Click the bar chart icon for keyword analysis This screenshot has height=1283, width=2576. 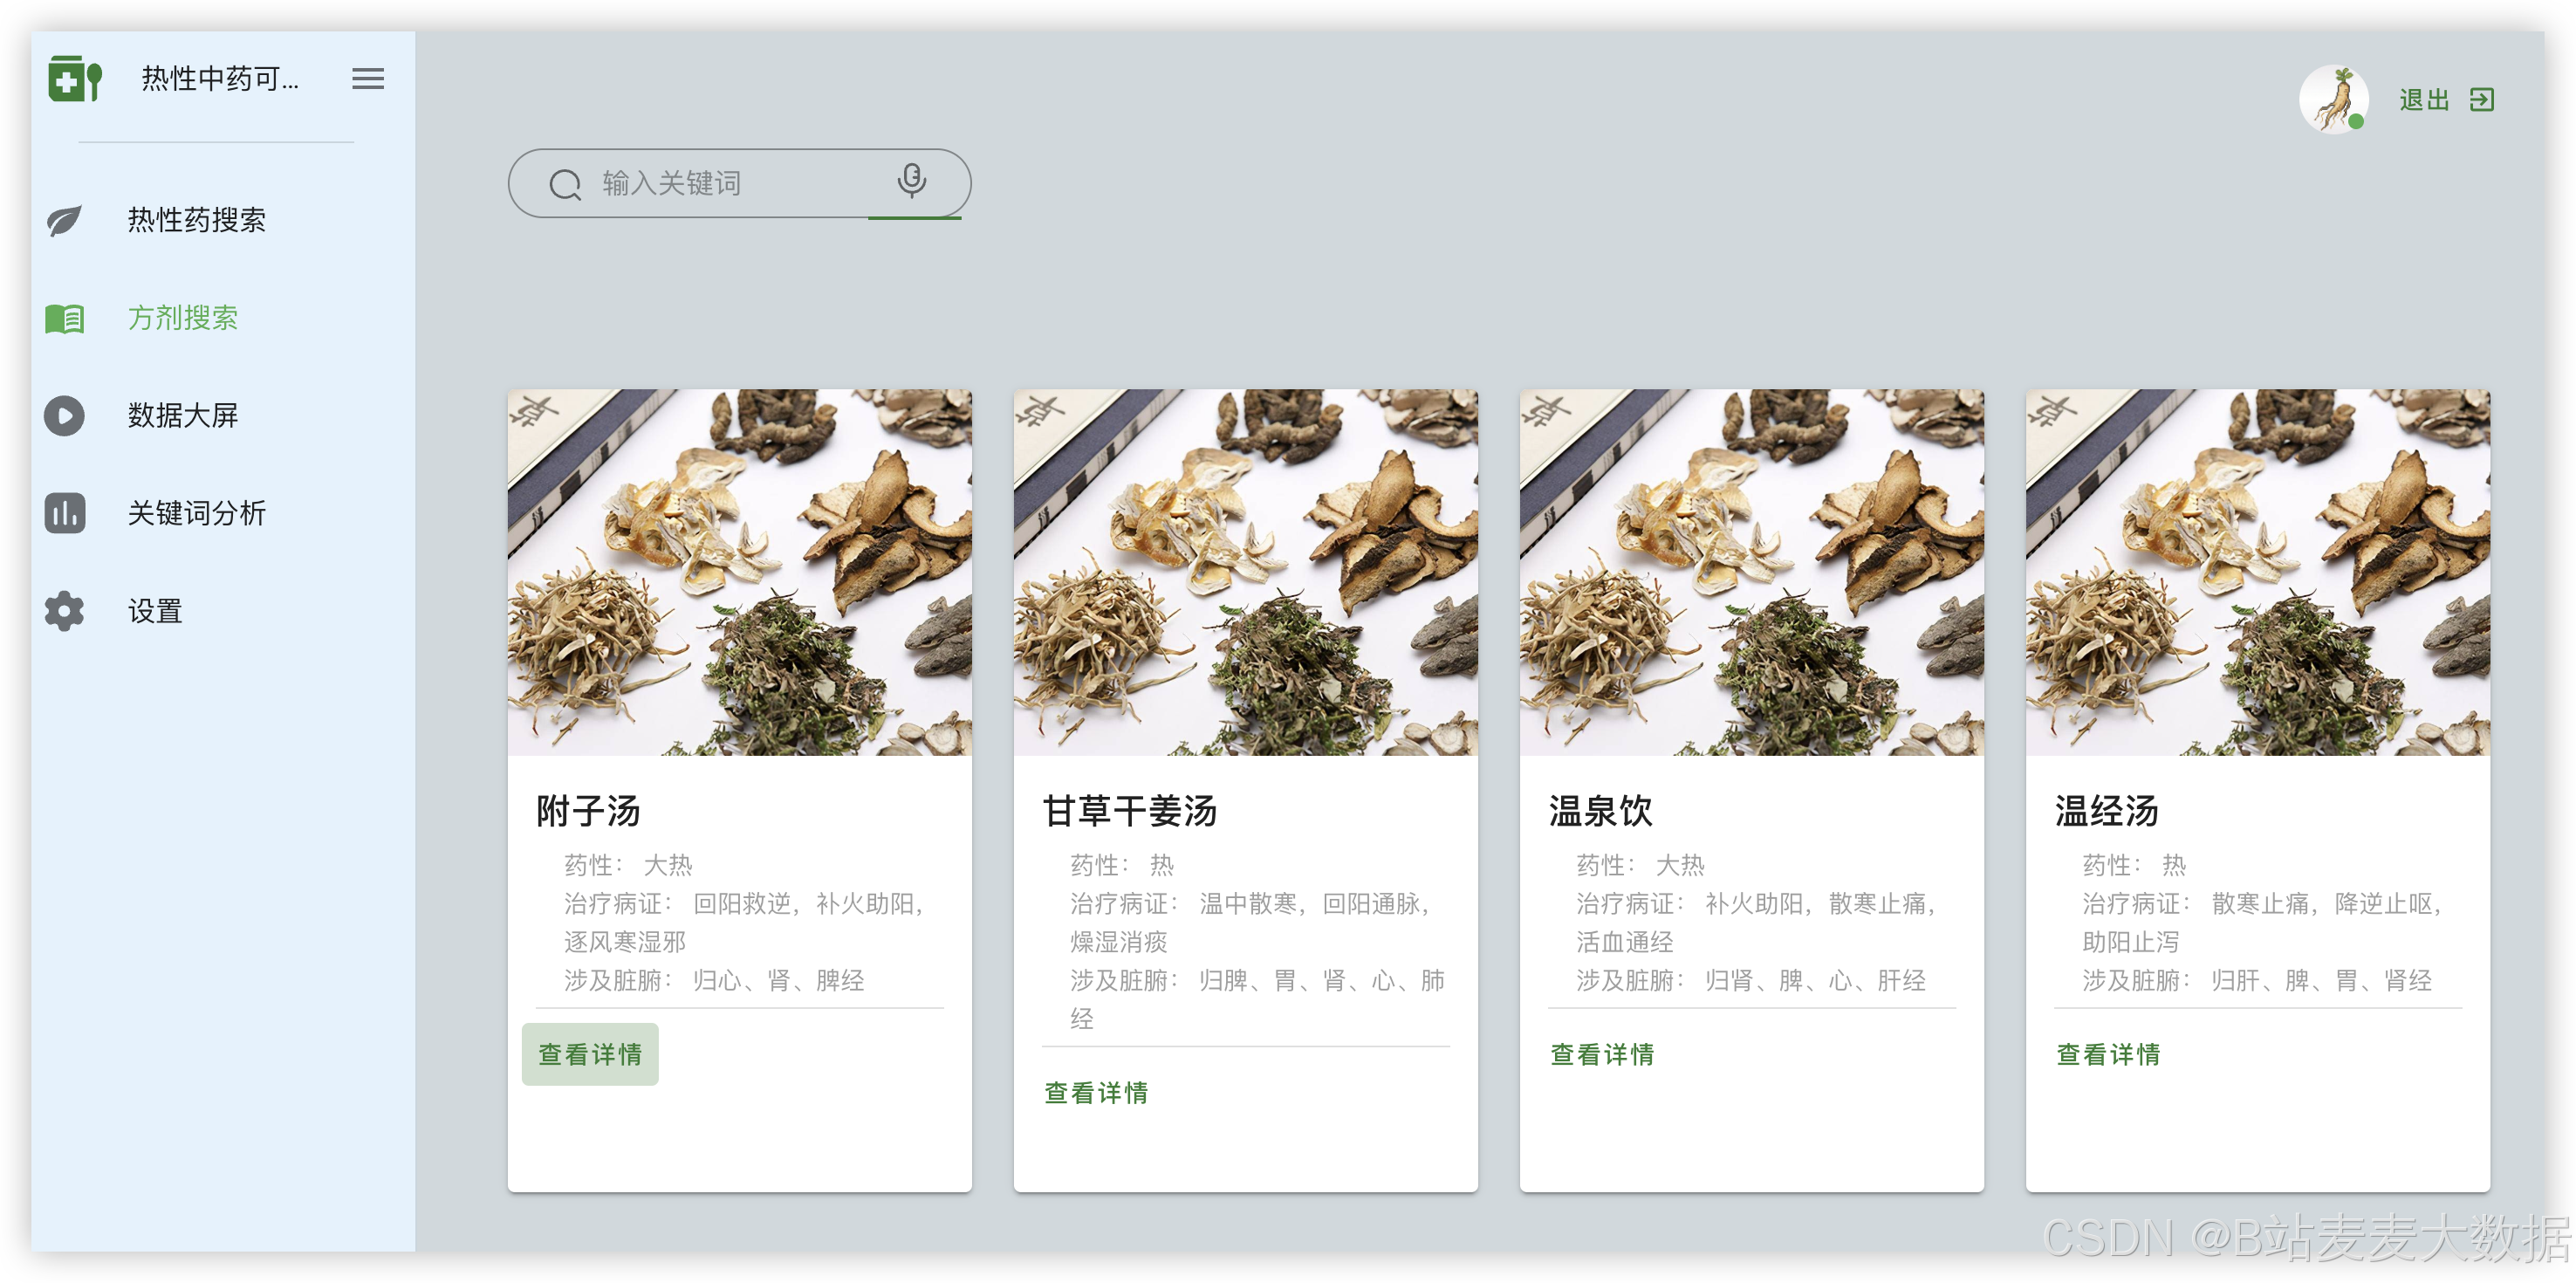[65, 513]
